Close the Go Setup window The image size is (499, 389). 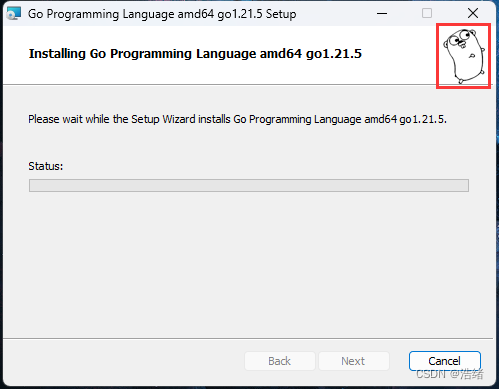[x=473, y=13]
